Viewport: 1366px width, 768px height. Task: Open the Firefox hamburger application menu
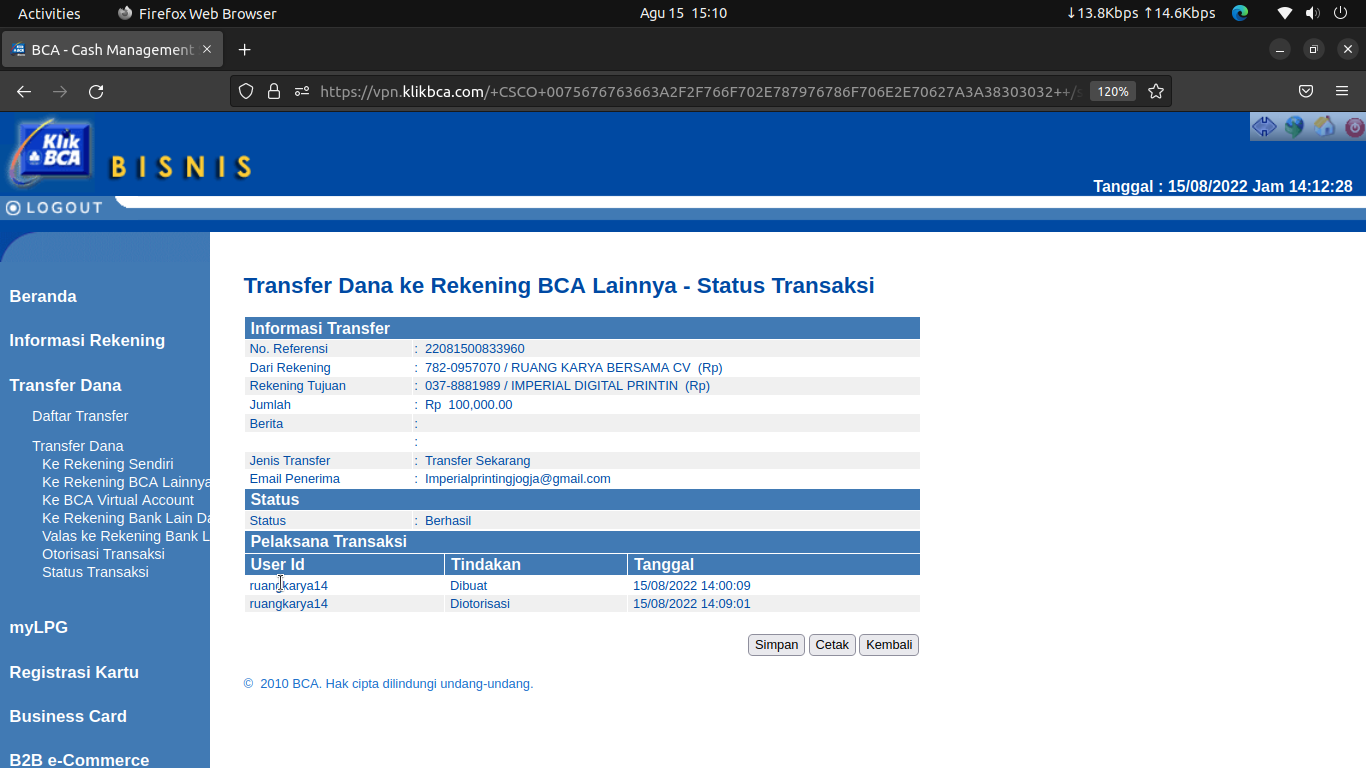tap(1342, 92)
